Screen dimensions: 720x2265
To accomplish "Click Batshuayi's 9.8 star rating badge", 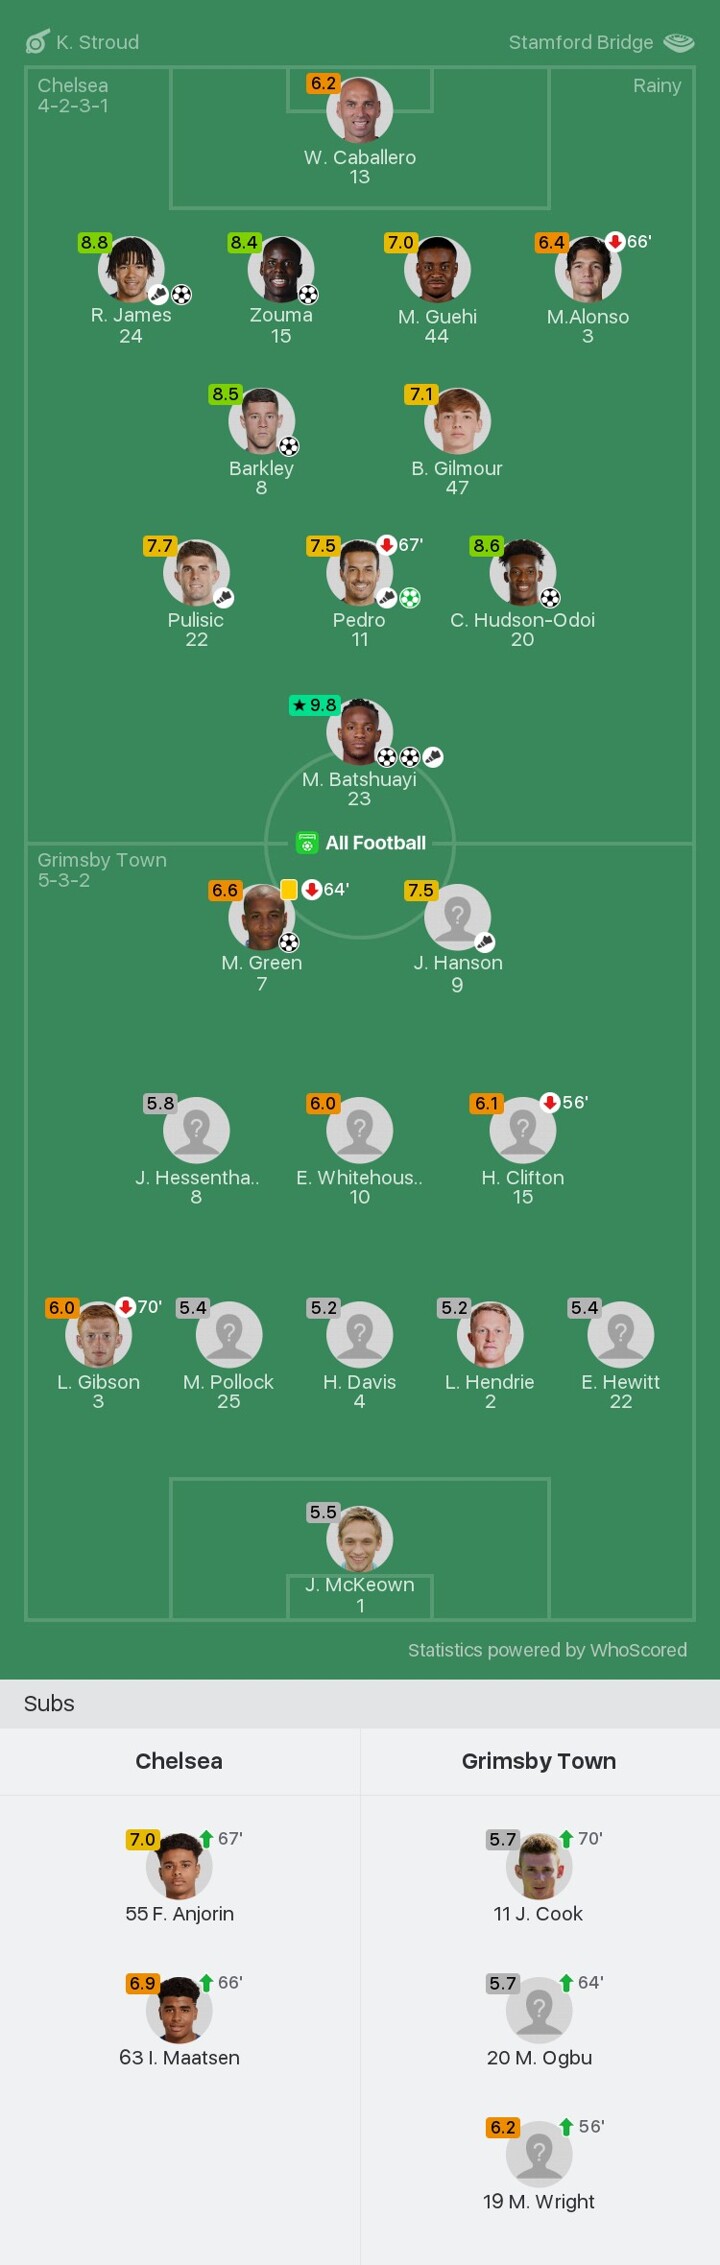I will point(315,705).
